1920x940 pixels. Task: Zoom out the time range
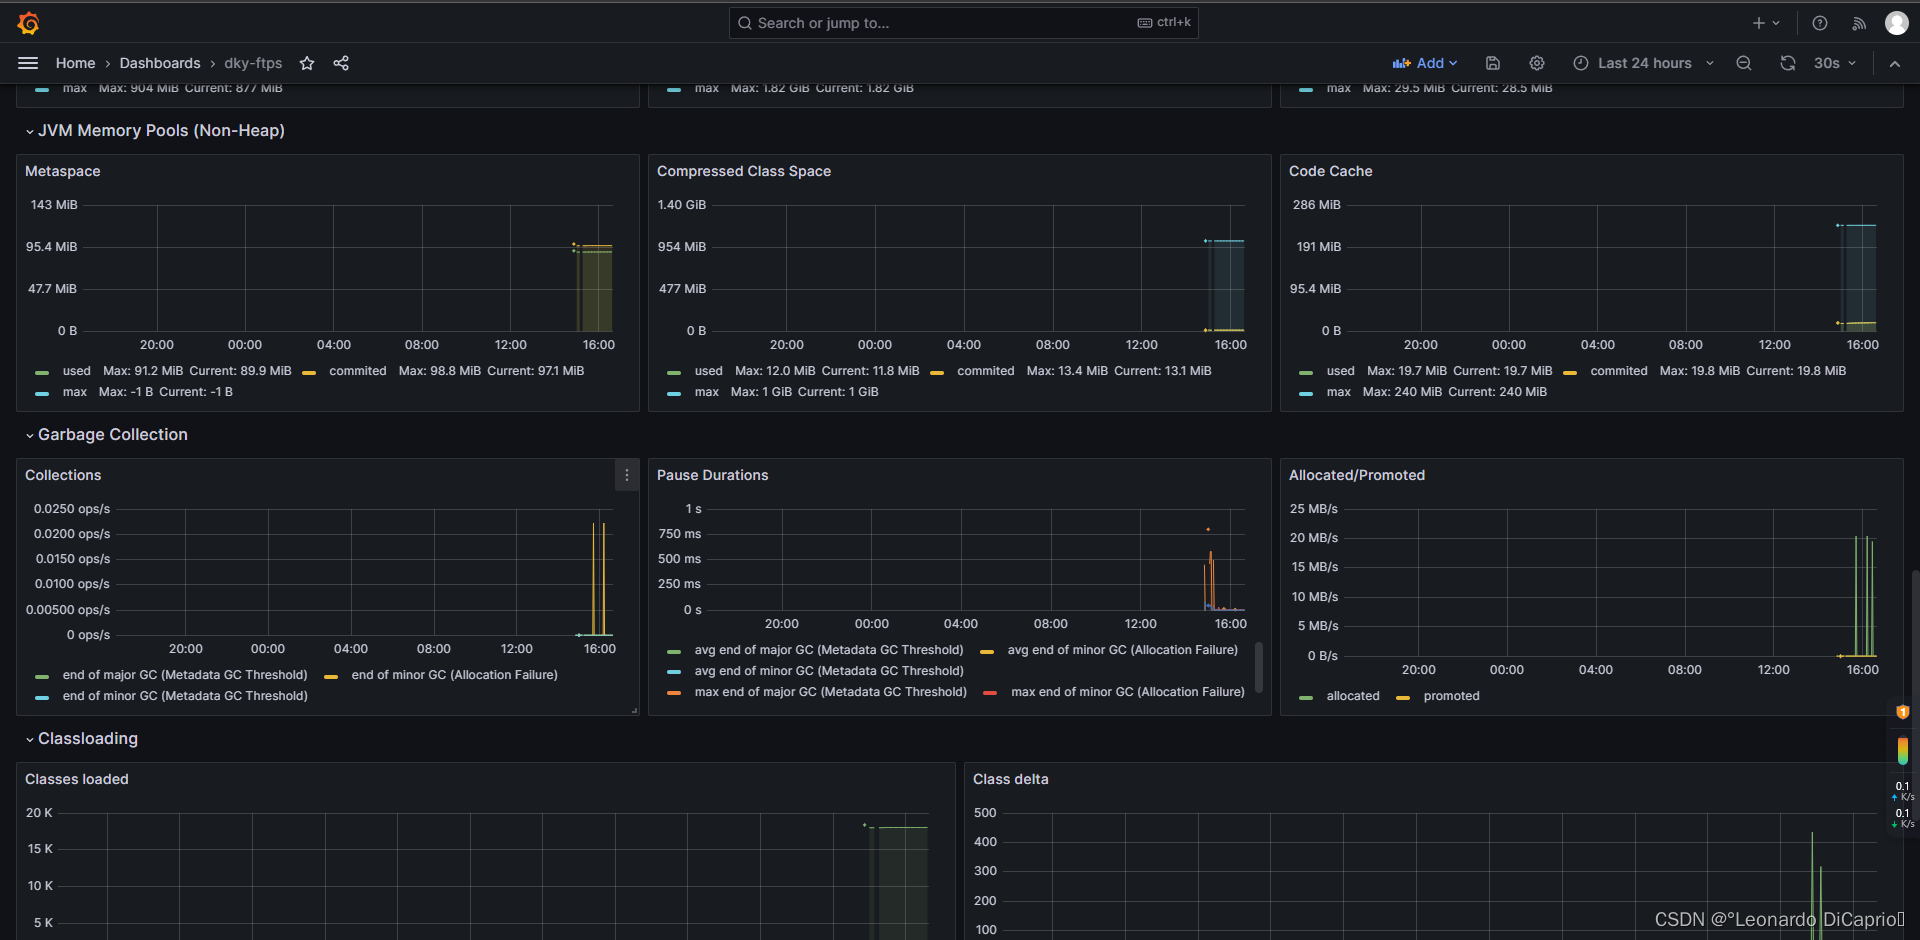click(x=1743, y=63)
